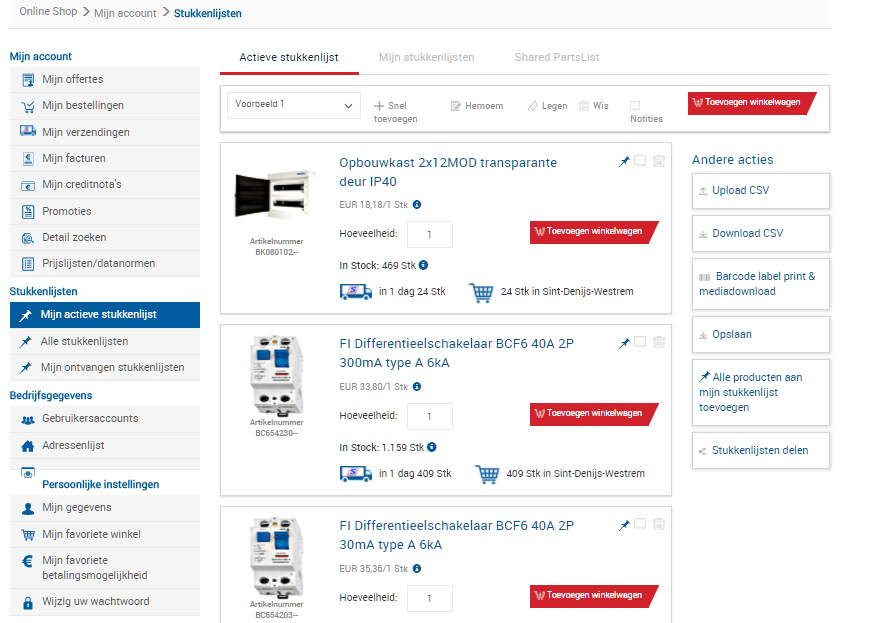Click stock info icon next to 1.159 Stk

[432, 447]
